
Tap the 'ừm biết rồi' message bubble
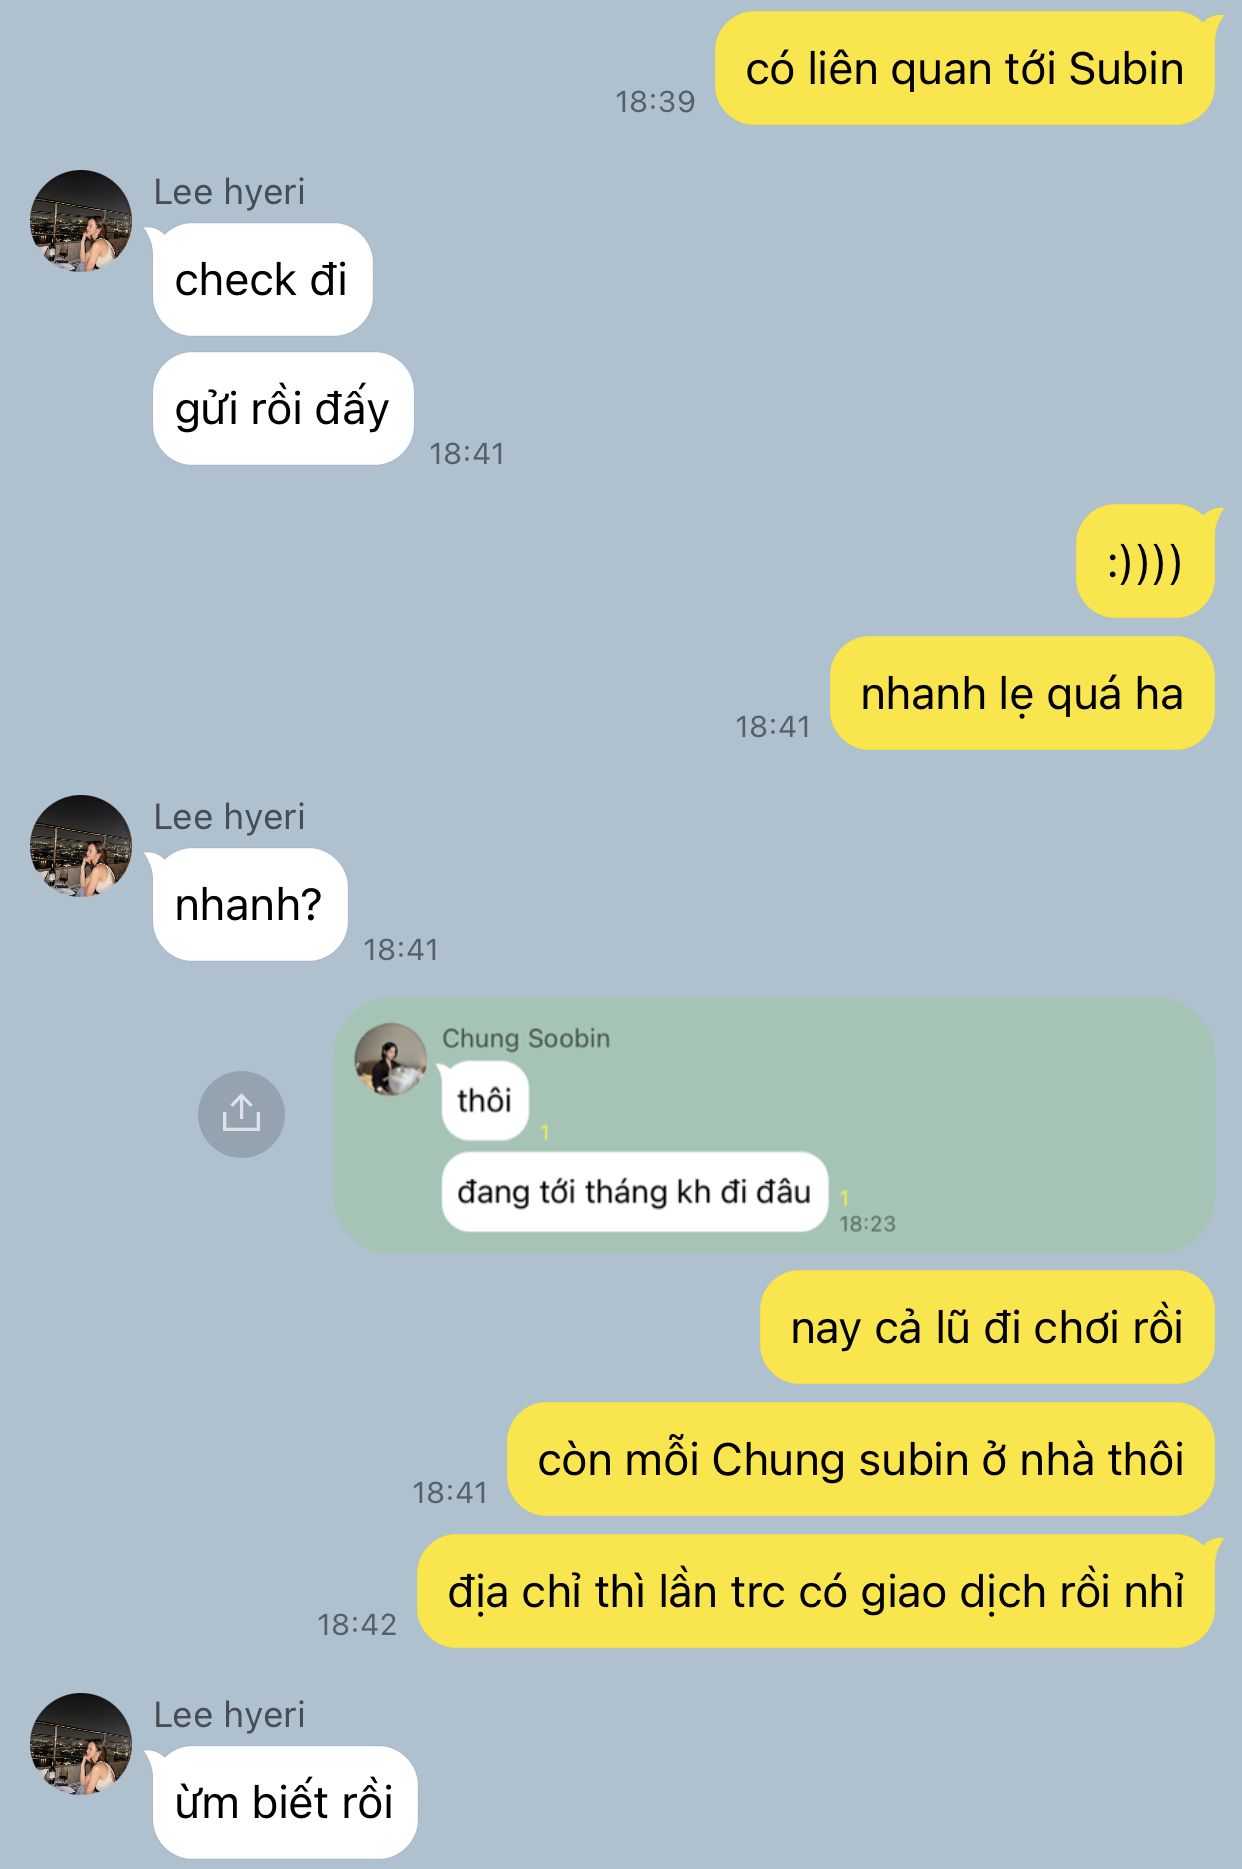[x=285, y=1802]
